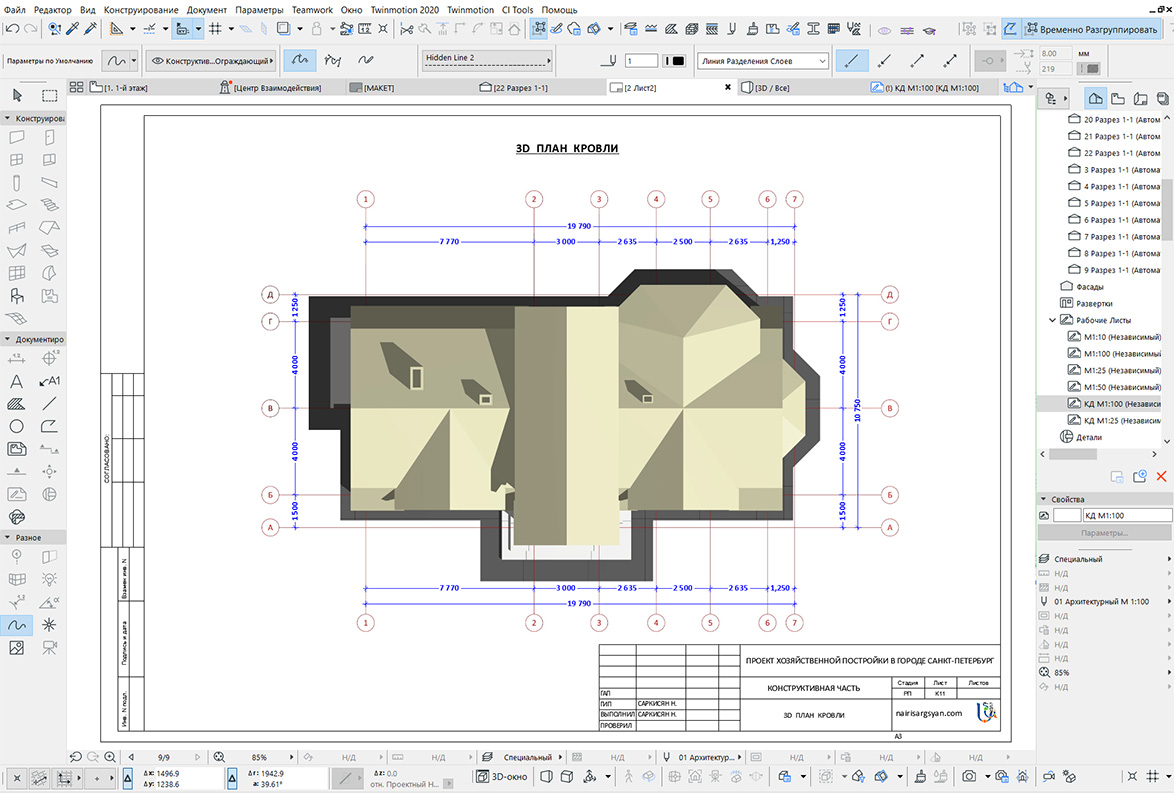Select the arrowhead at end line option
The height and width of the screenshot is (793, 1174).
[x=917, y=61]
